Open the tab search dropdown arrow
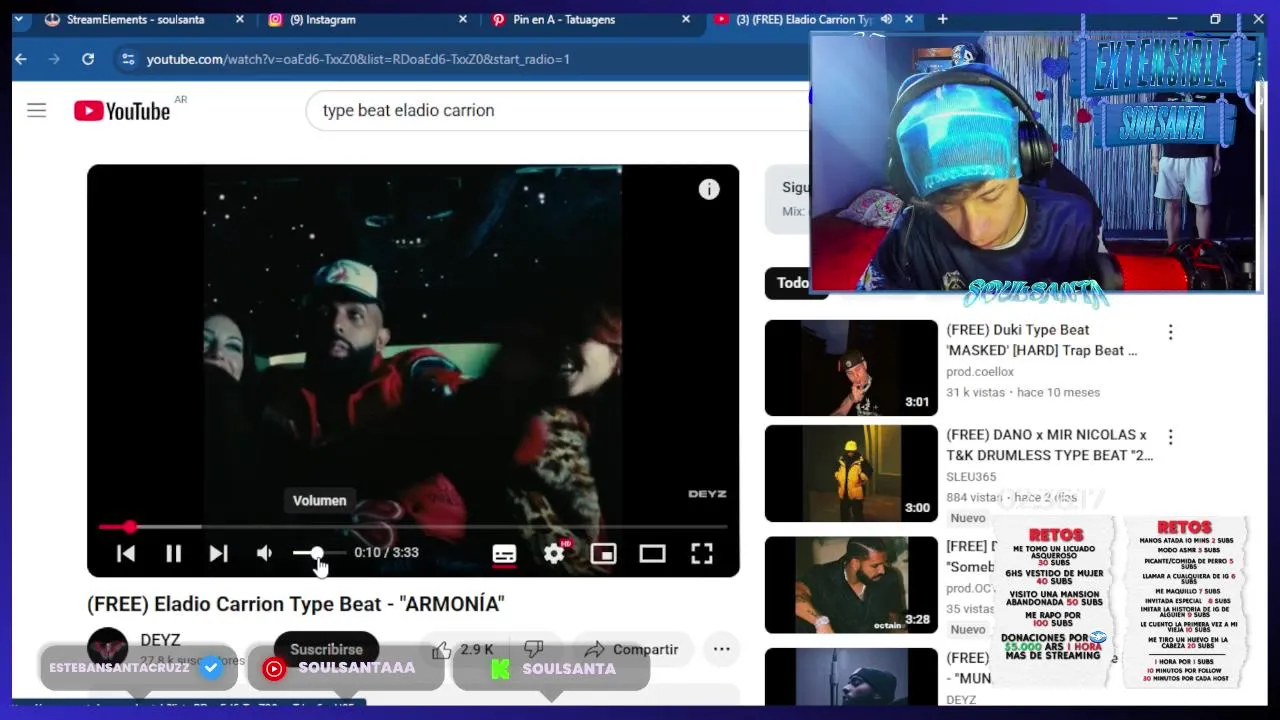1280x720 pixels. (x=18, y=19)
